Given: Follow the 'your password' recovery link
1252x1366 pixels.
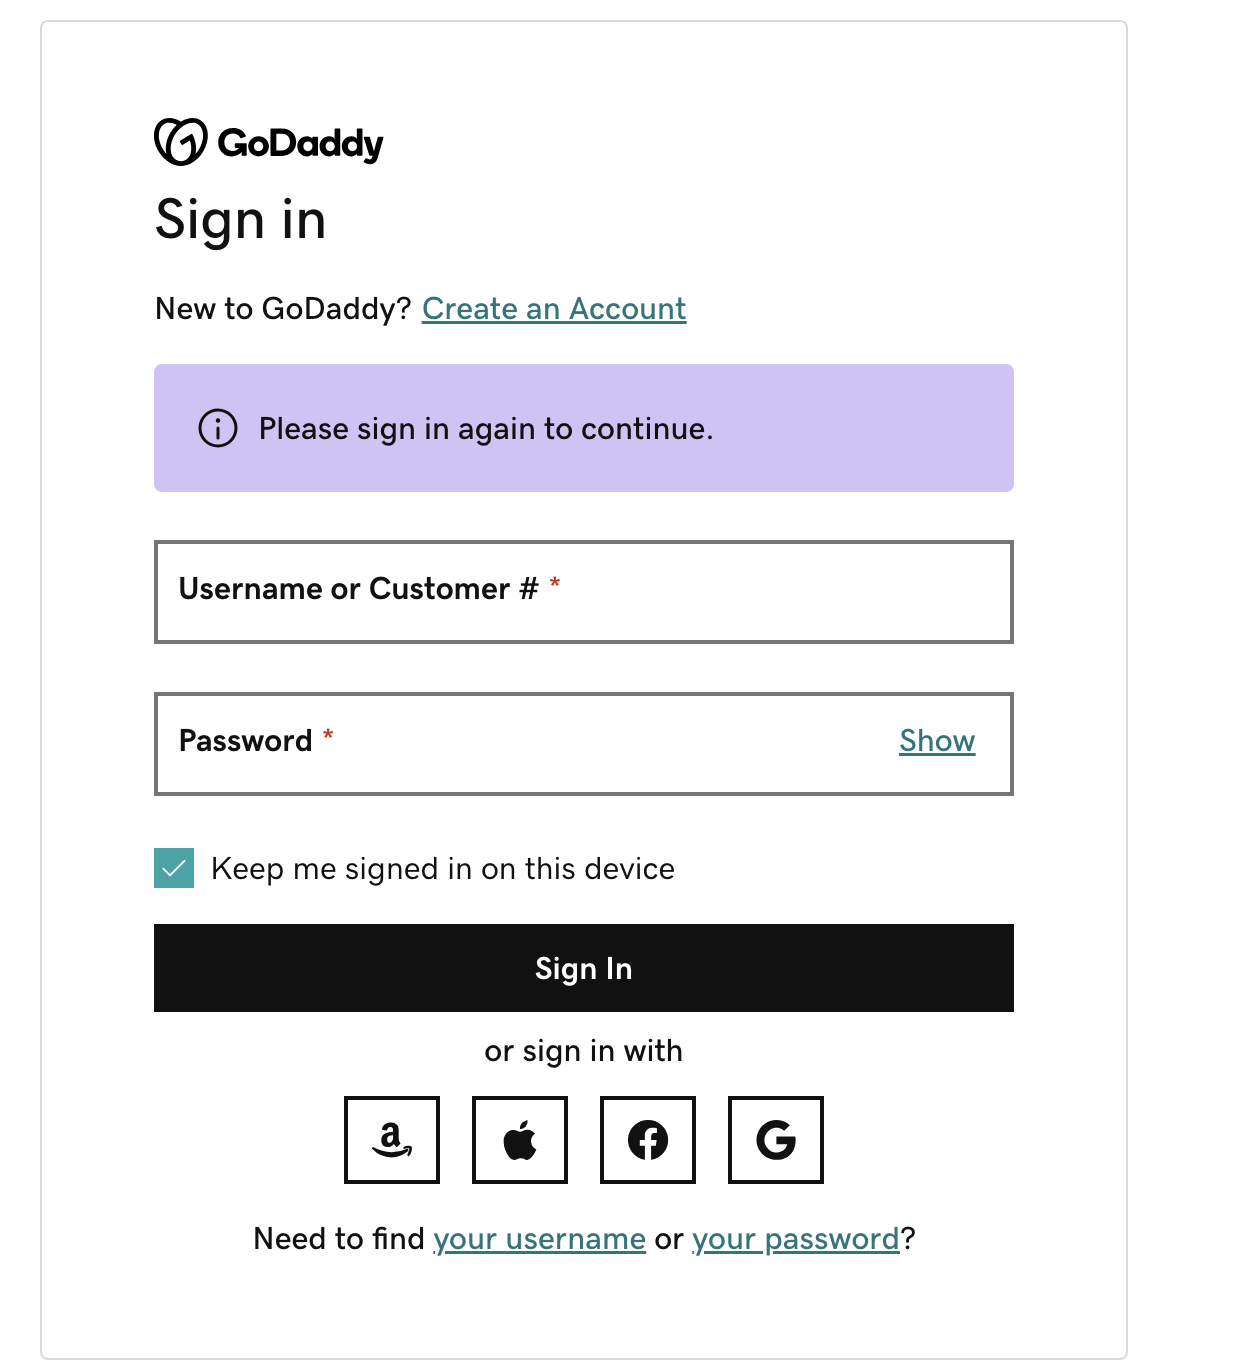Looking at the screenshot, I should 796,1239.
